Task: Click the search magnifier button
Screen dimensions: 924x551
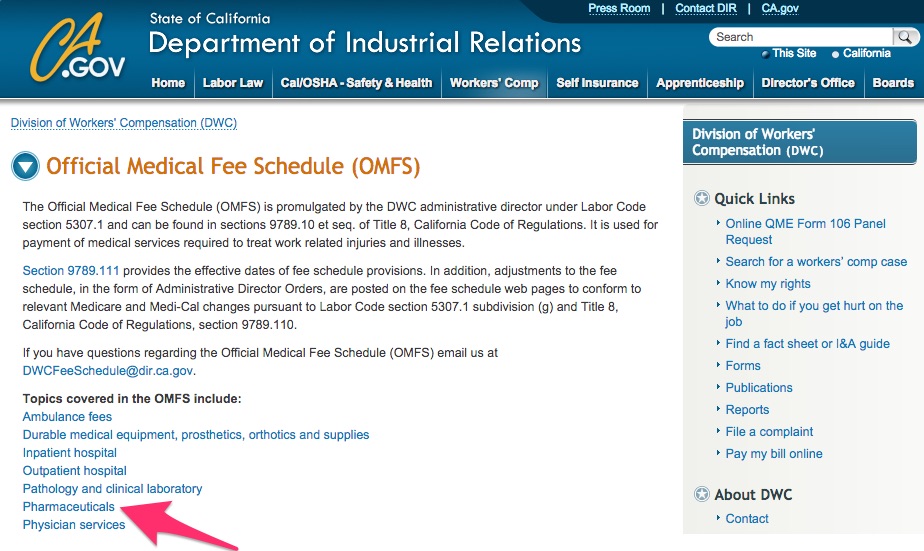Action: point(905,37)
